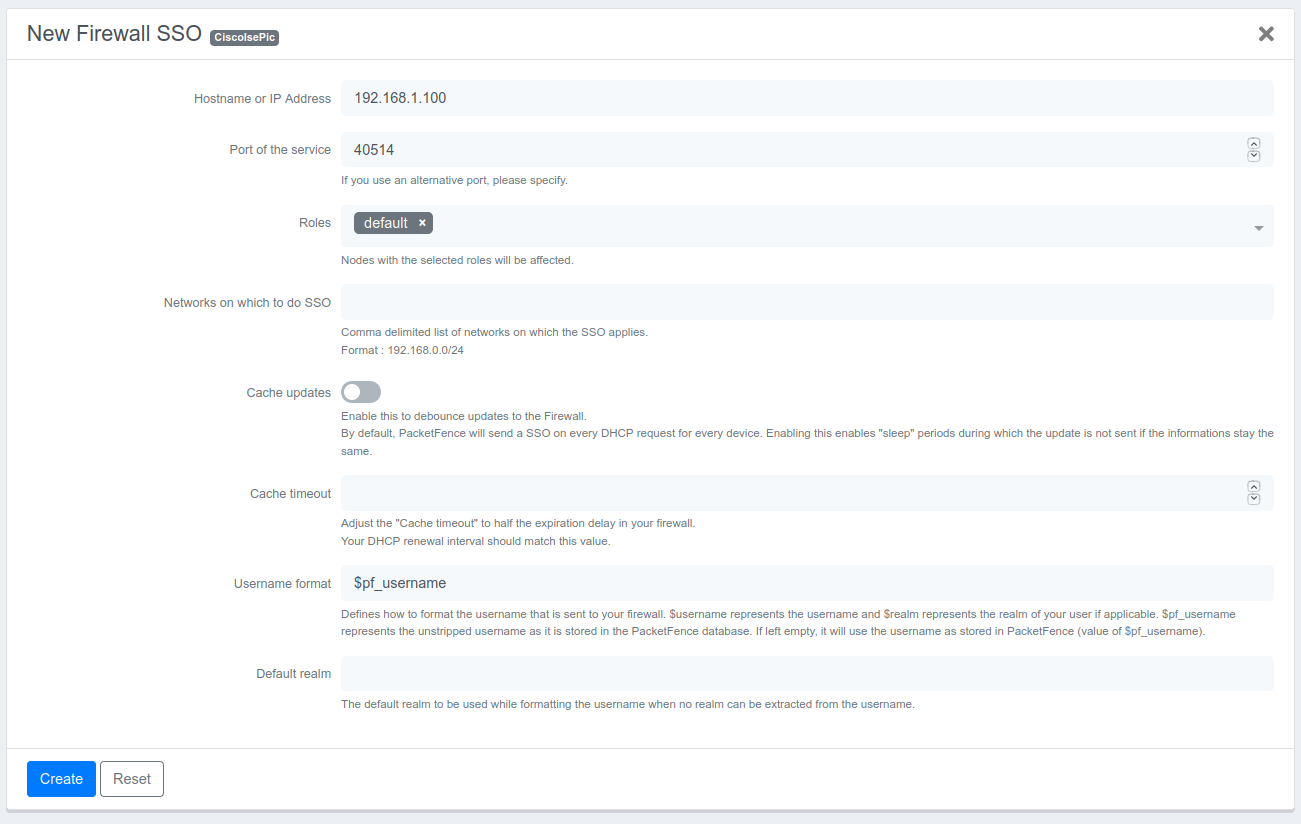Remove the default role tag

422,223
